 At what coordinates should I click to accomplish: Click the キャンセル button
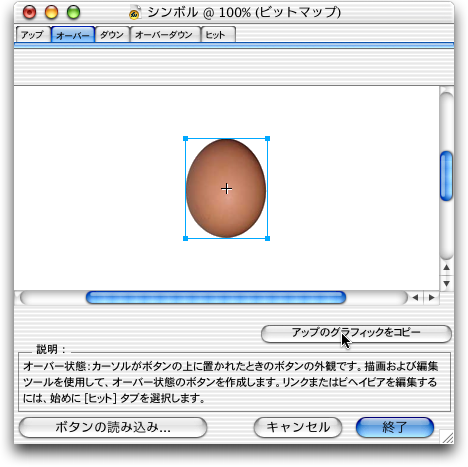click(x=298, y=427)
